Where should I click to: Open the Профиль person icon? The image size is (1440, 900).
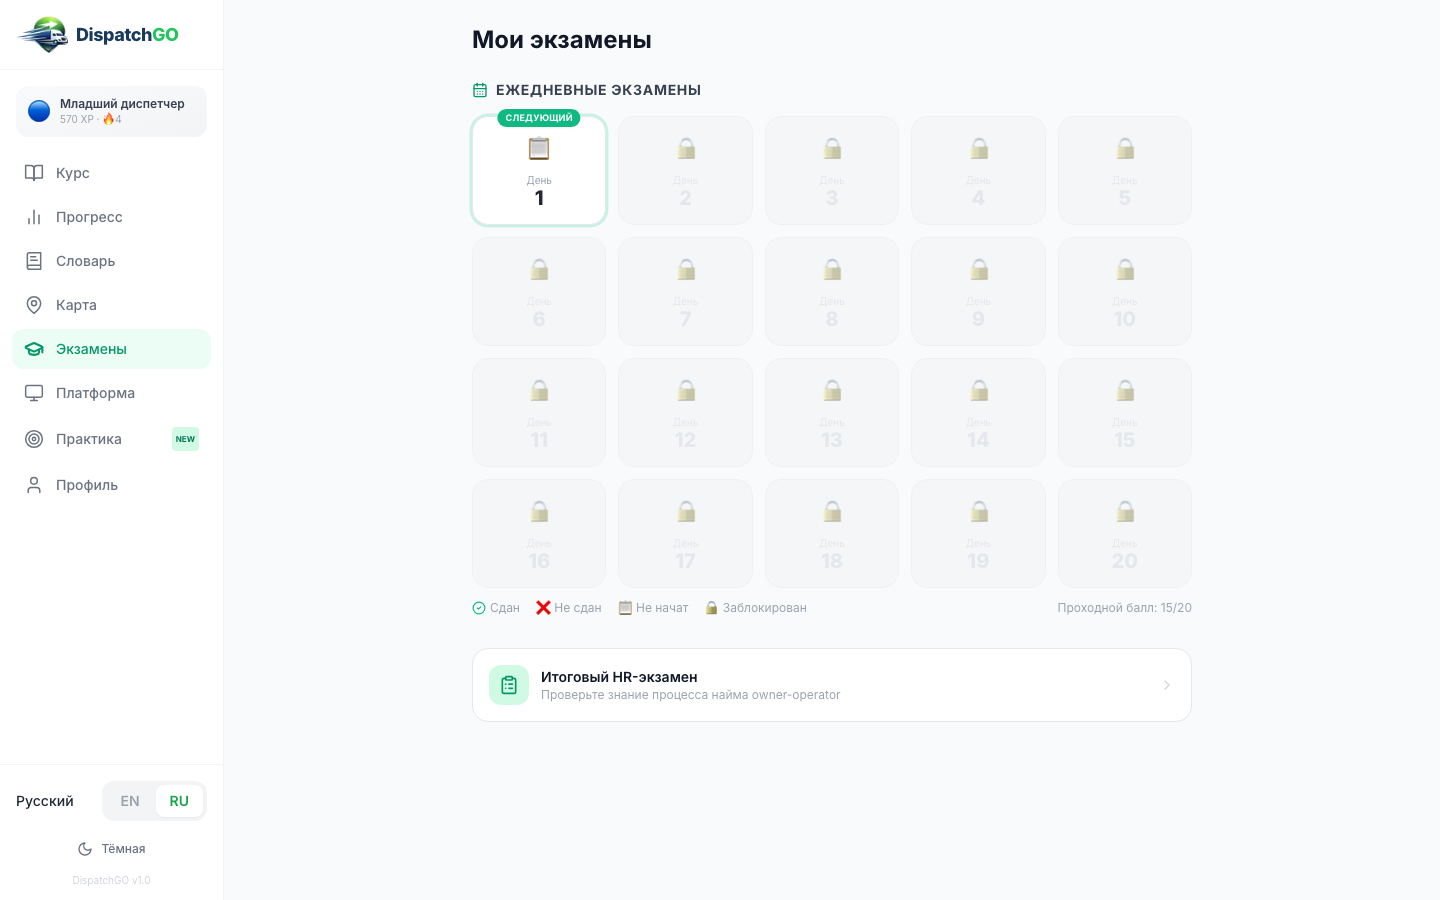click(x=34, y=485)
